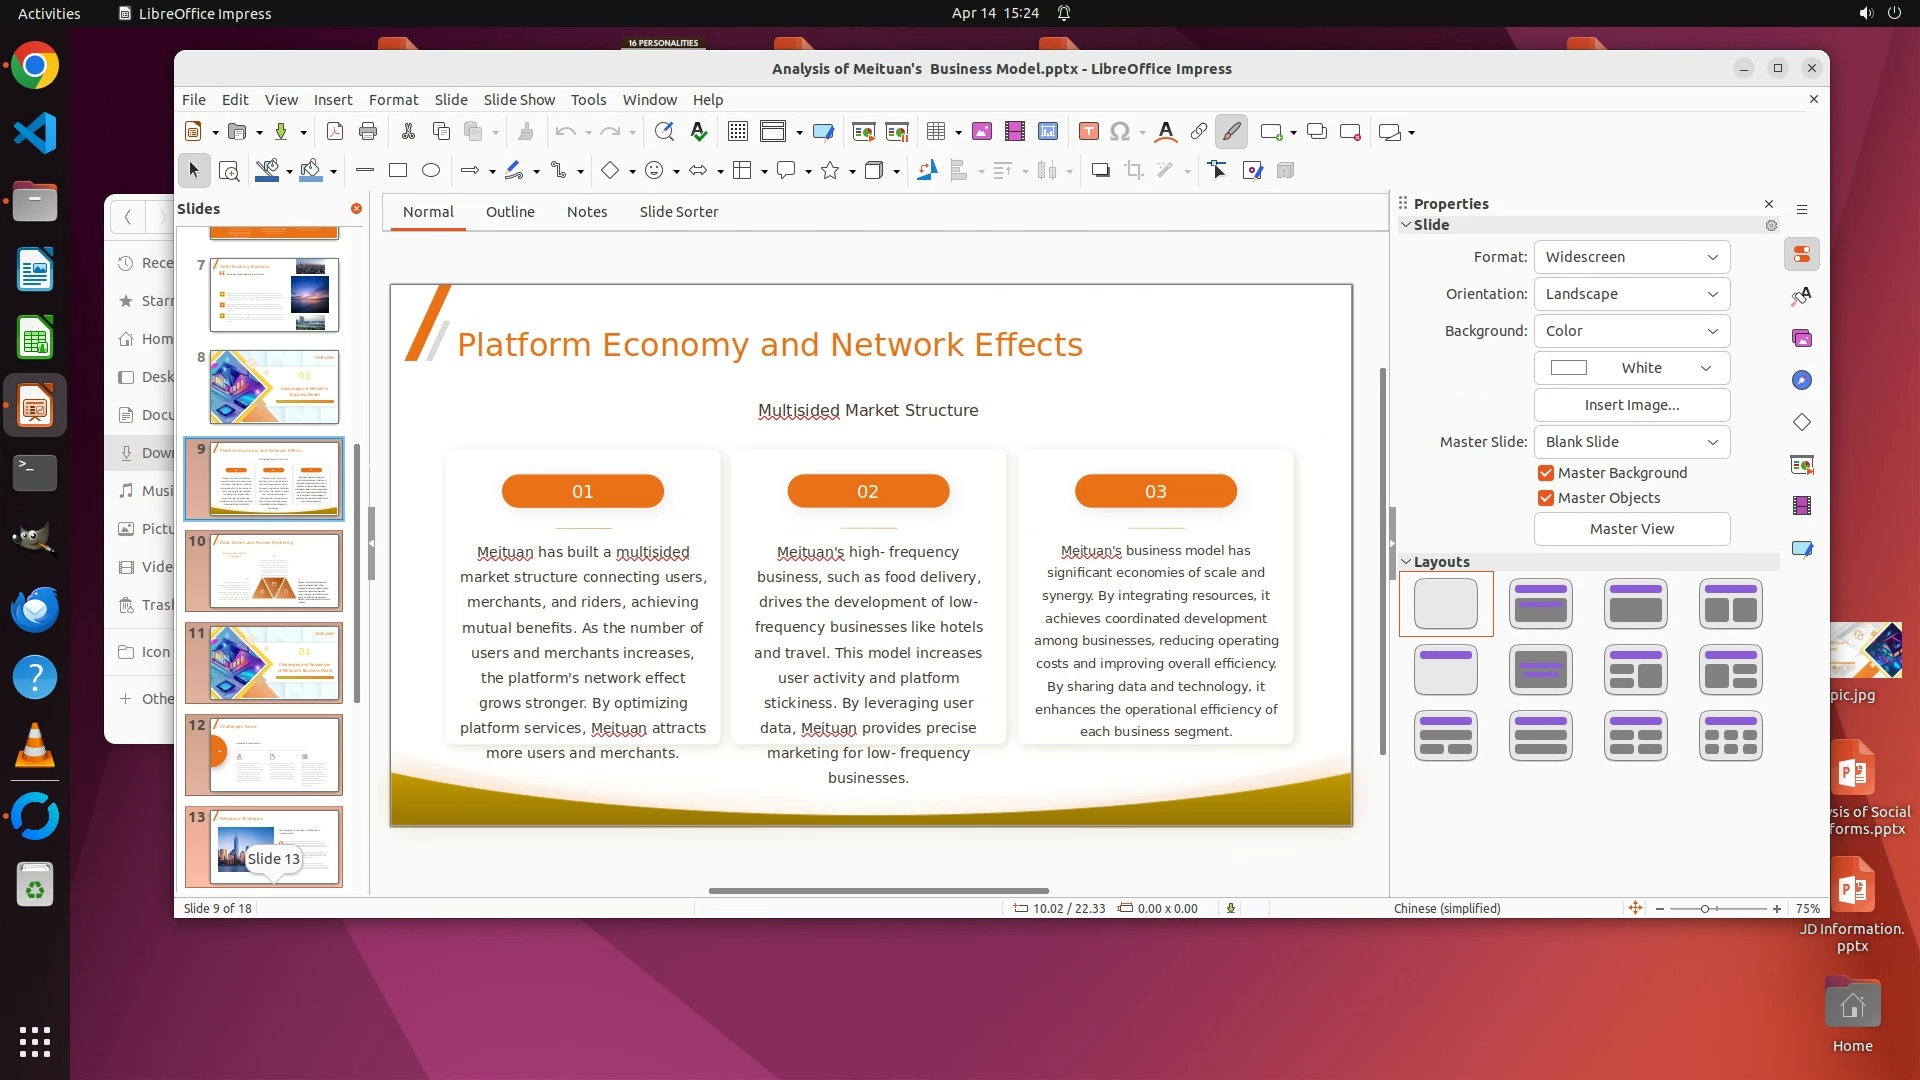This screenshot has height=1080, width=1920.
Task: Select the Ellipse shape tool
Action: [431, 171]
